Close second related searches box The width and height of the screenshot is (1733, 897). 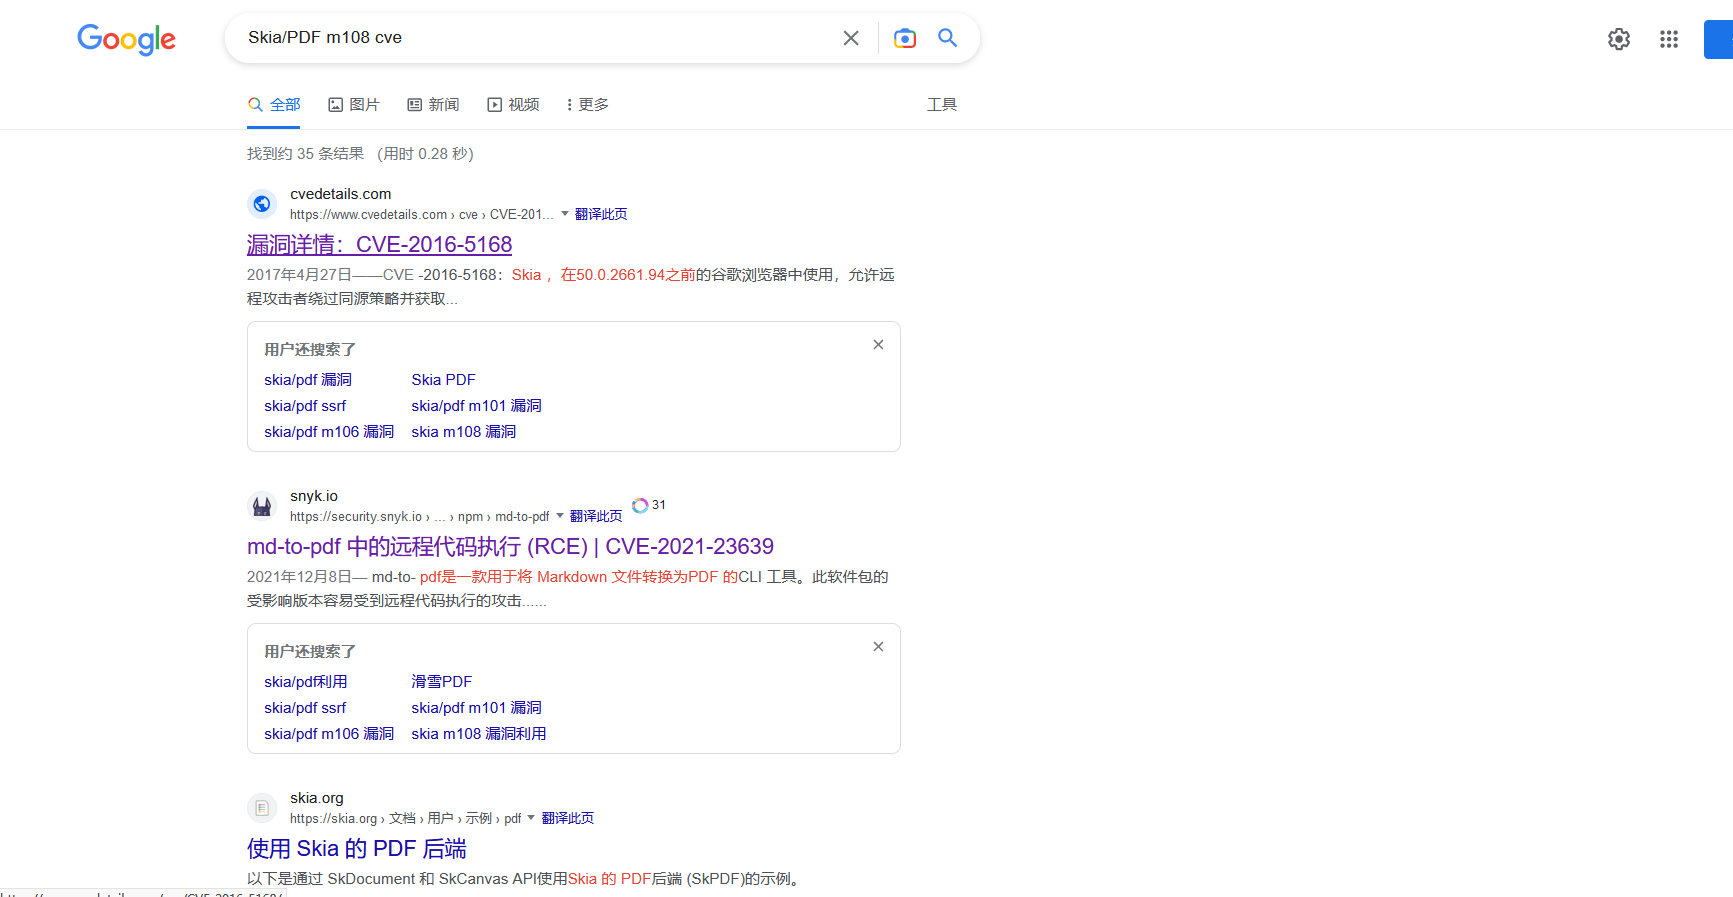click(x=878, y=647)
